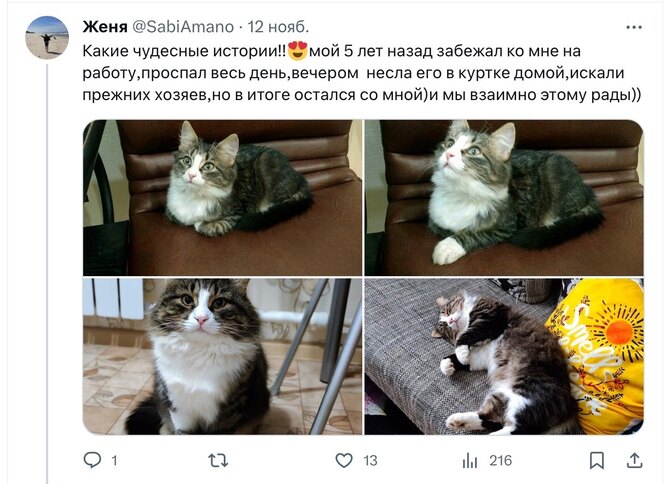
Task: Repost this tweet with retweet icon
Action: (218, 461)
